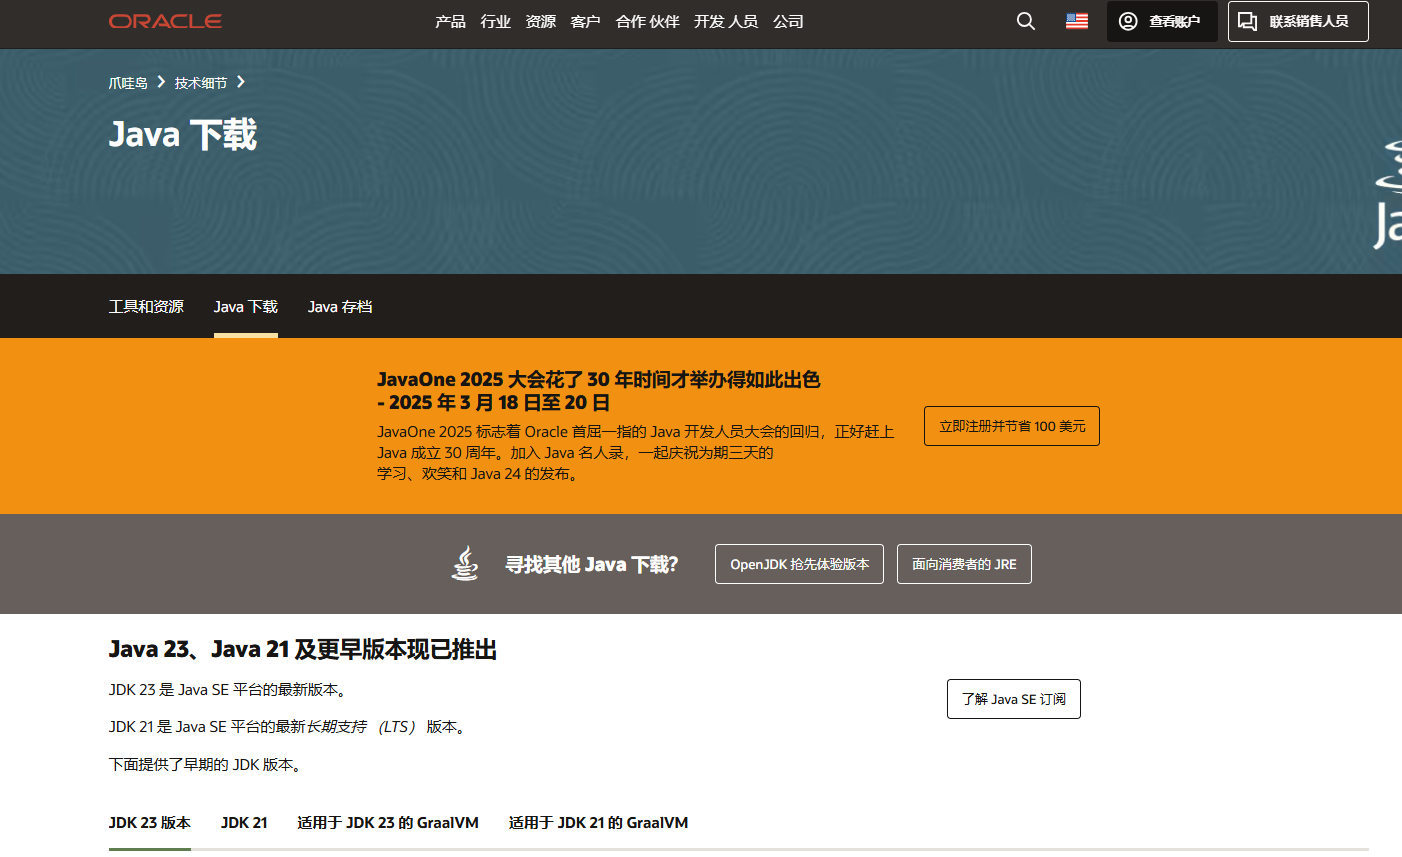1402x857 pixels.
Task: Click the chat icon in 联系销售人员
Action: pos(1248,21)
